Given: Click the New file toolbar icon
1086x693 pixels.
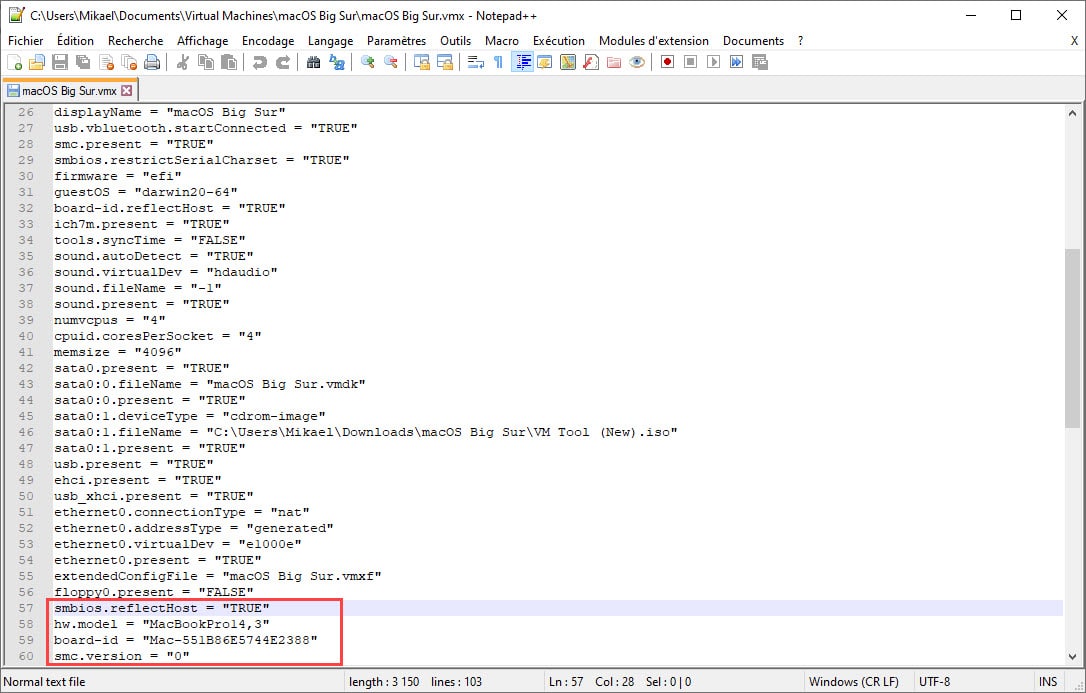Looking at the screenshot, I should pyautogui.click(x=14, y=62).
